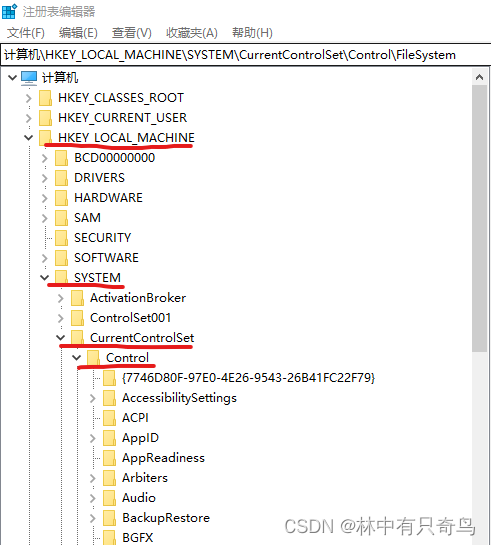Expand HKEY_CURRENT_USER chevron
This screenshot has height=545, width=491.
tap(28, 118)
